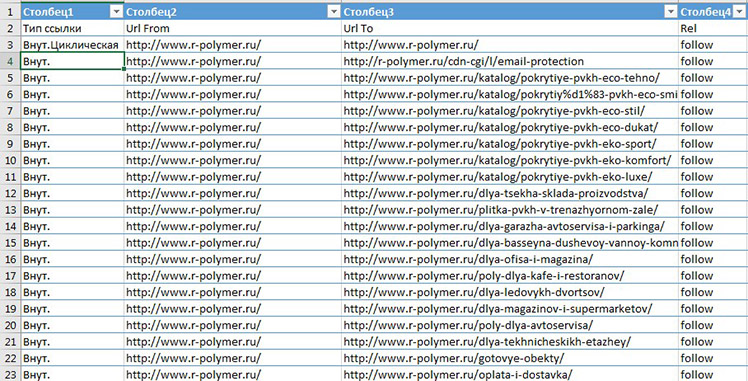Click the Столбец3 header cell
This screenshot has width=748, height=381.
pos(510,12)
